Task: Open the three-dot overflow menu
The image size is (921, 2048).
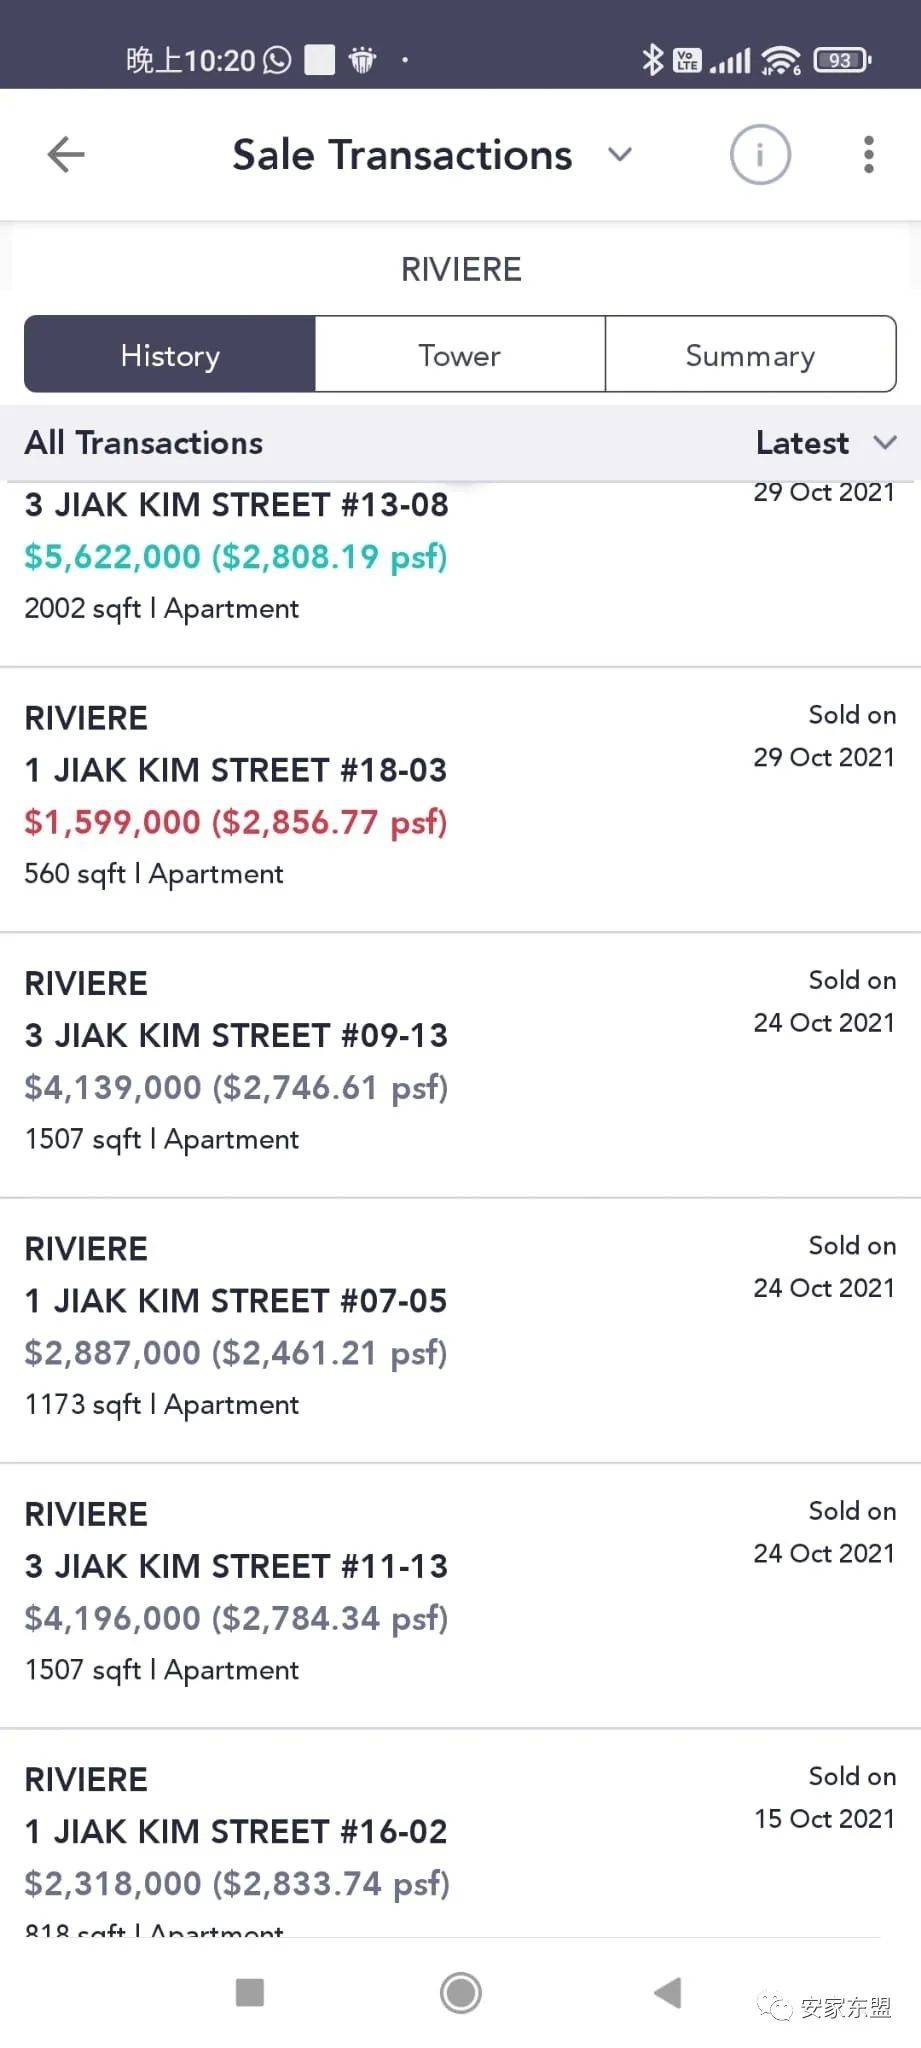Action: click(868, 155)
